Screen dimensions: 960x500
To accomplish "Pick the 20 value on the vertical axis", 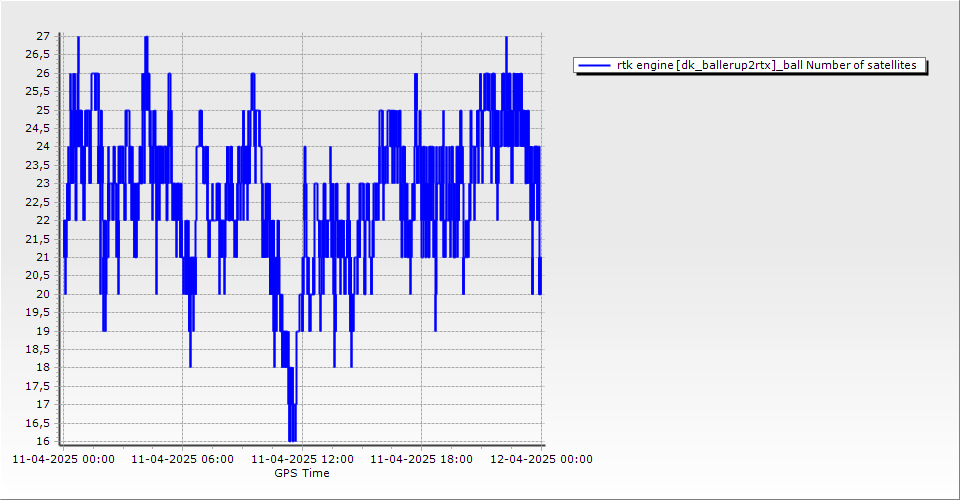I will pyautogui.click(x=42, y=294).
